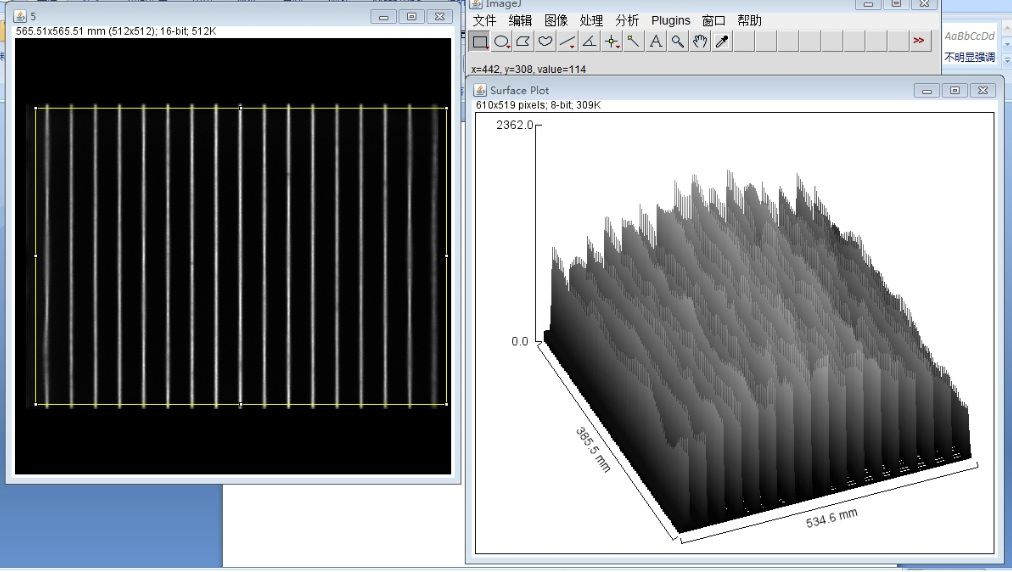The height and width of the screenshot is (572, 1012).
Task: Open the 图像 menu
Action: [x=556, y=20]
